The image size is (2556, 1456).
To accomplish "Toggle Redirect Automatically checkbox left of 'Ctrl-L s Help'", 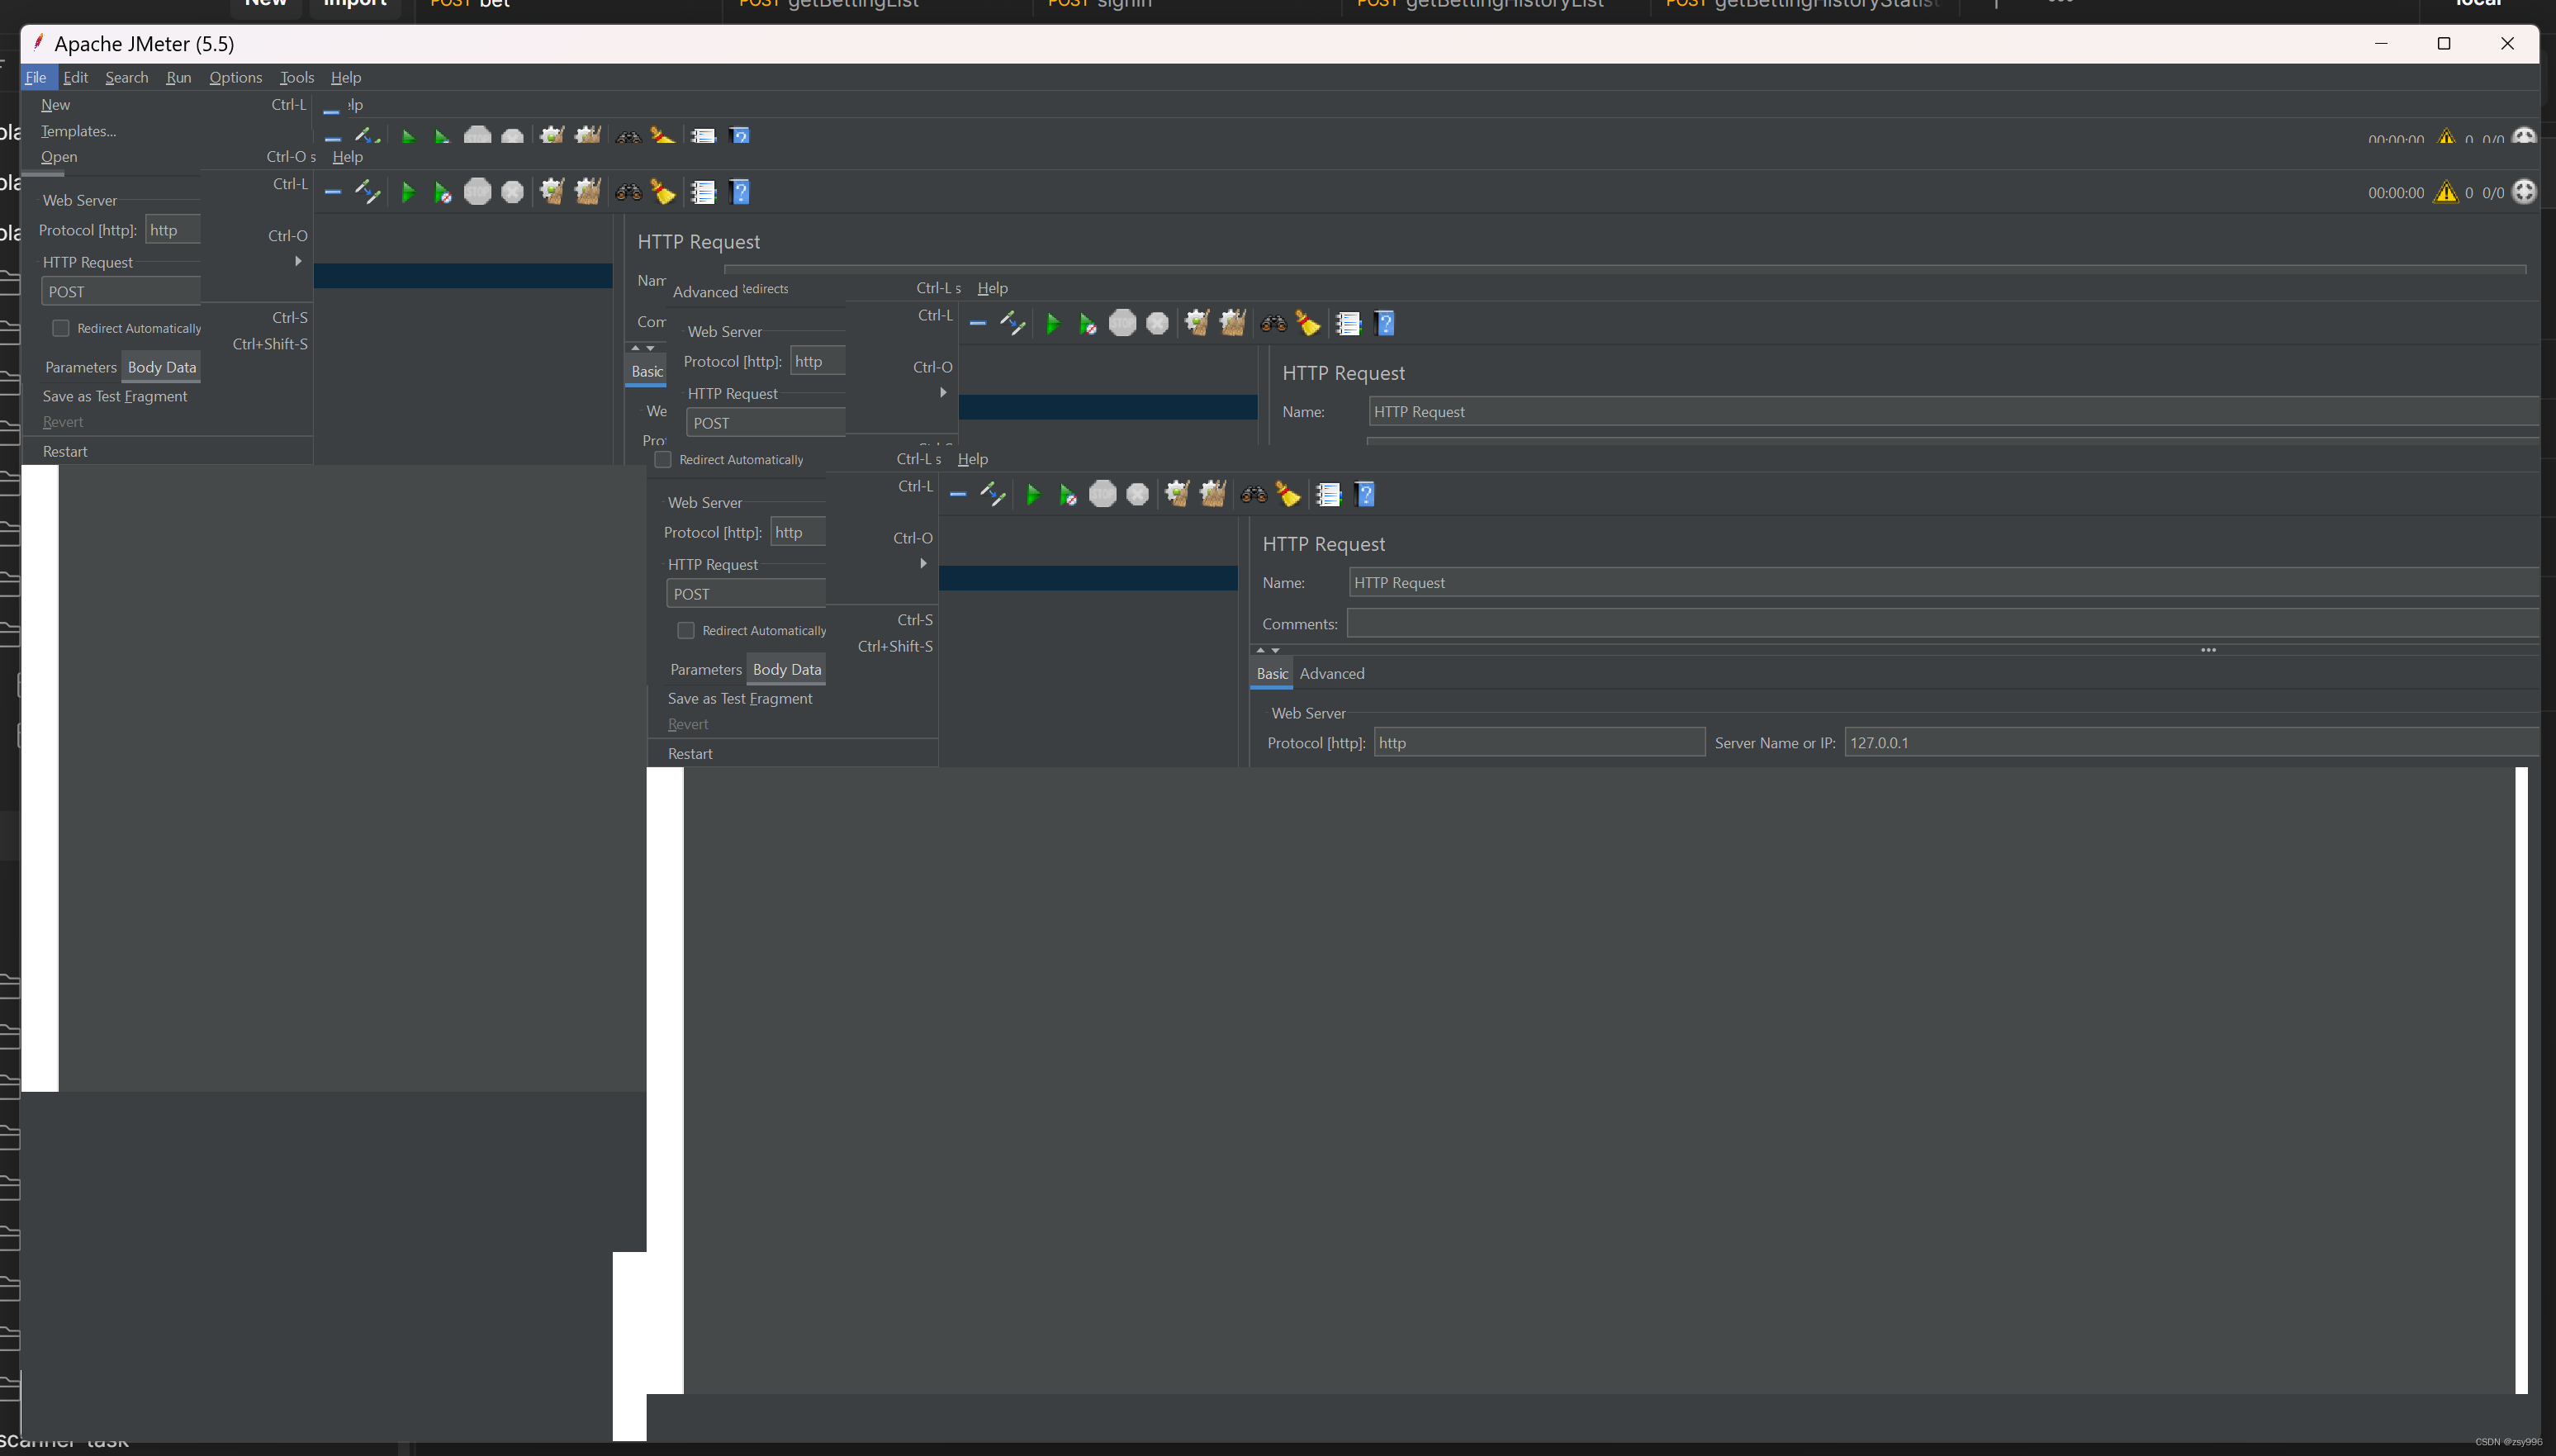I will 663,459.
